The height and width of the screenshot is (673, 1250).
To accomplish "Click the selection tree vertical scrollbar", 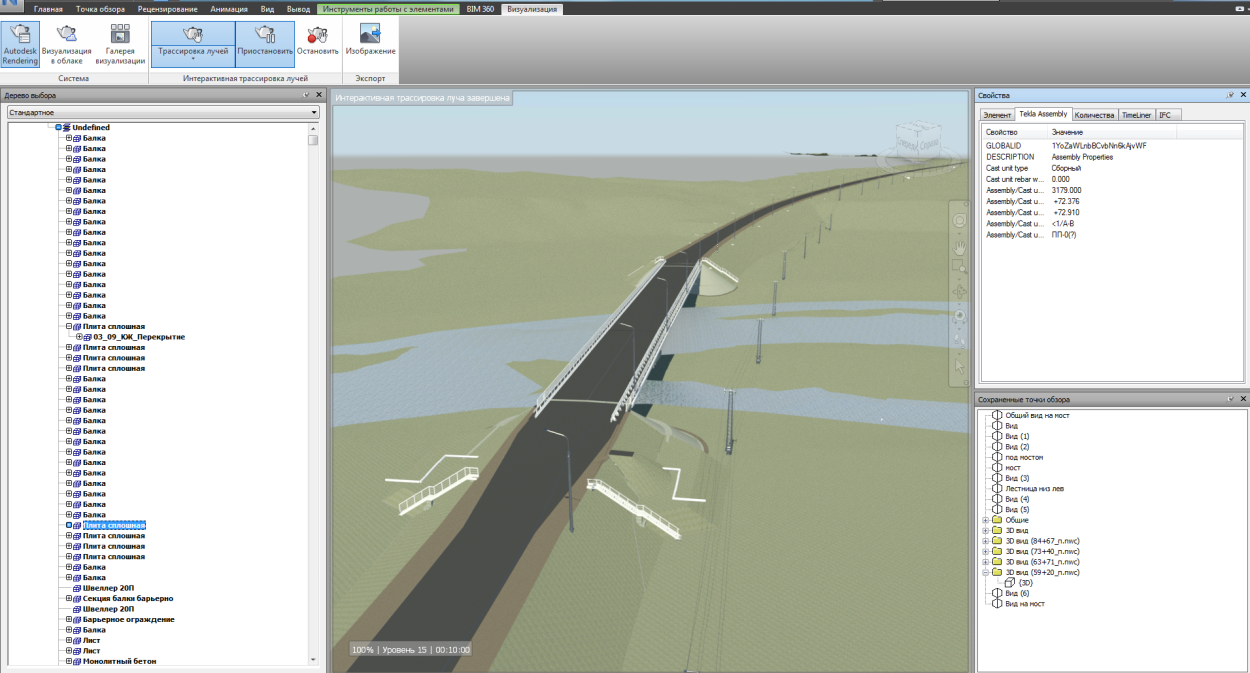I will (313, 400).
